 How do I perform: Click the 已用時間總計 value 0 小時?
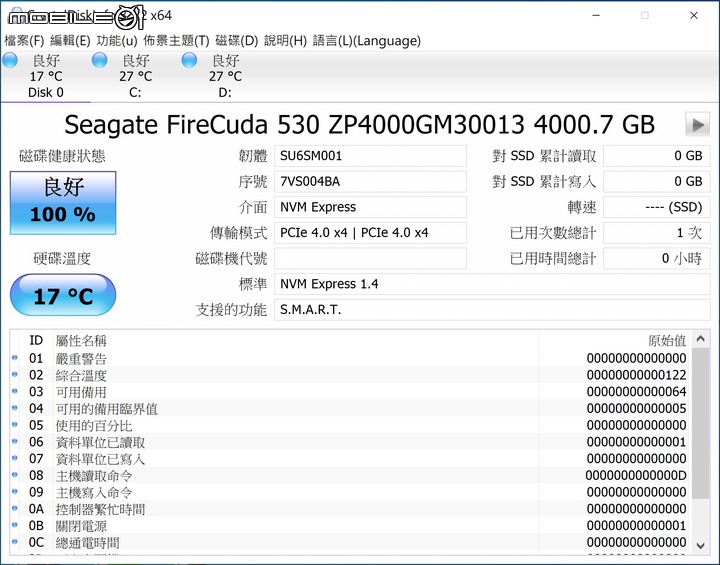[657, 259]
